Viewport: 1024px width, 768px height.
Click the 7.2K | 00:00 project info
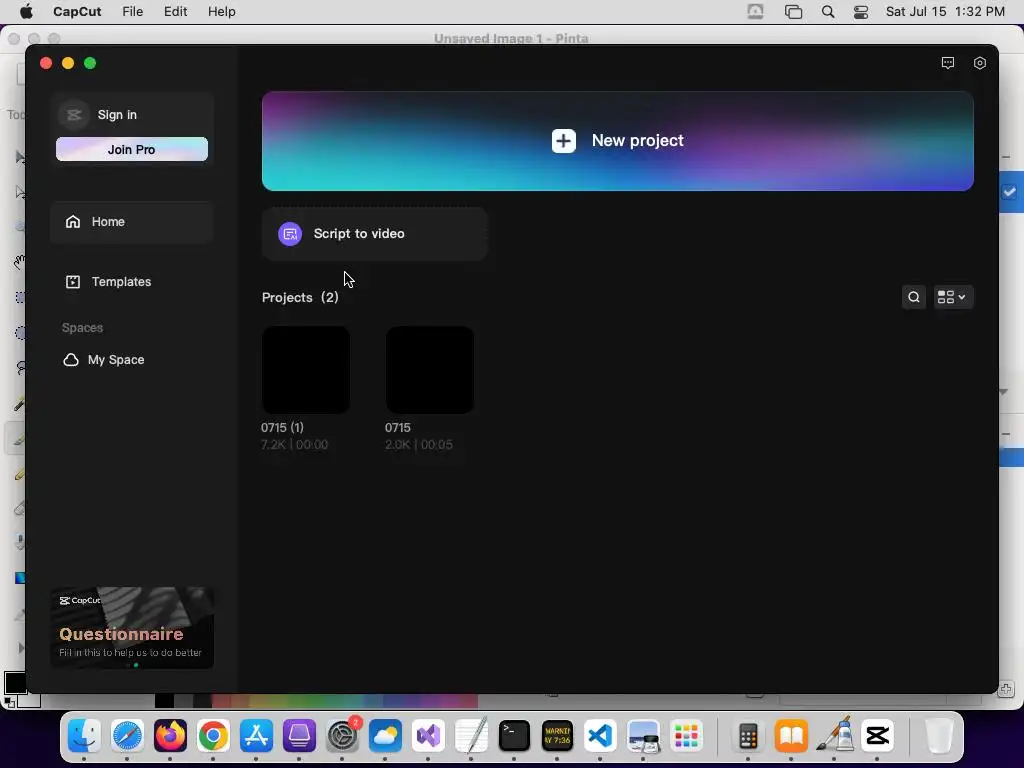(295, 445)
